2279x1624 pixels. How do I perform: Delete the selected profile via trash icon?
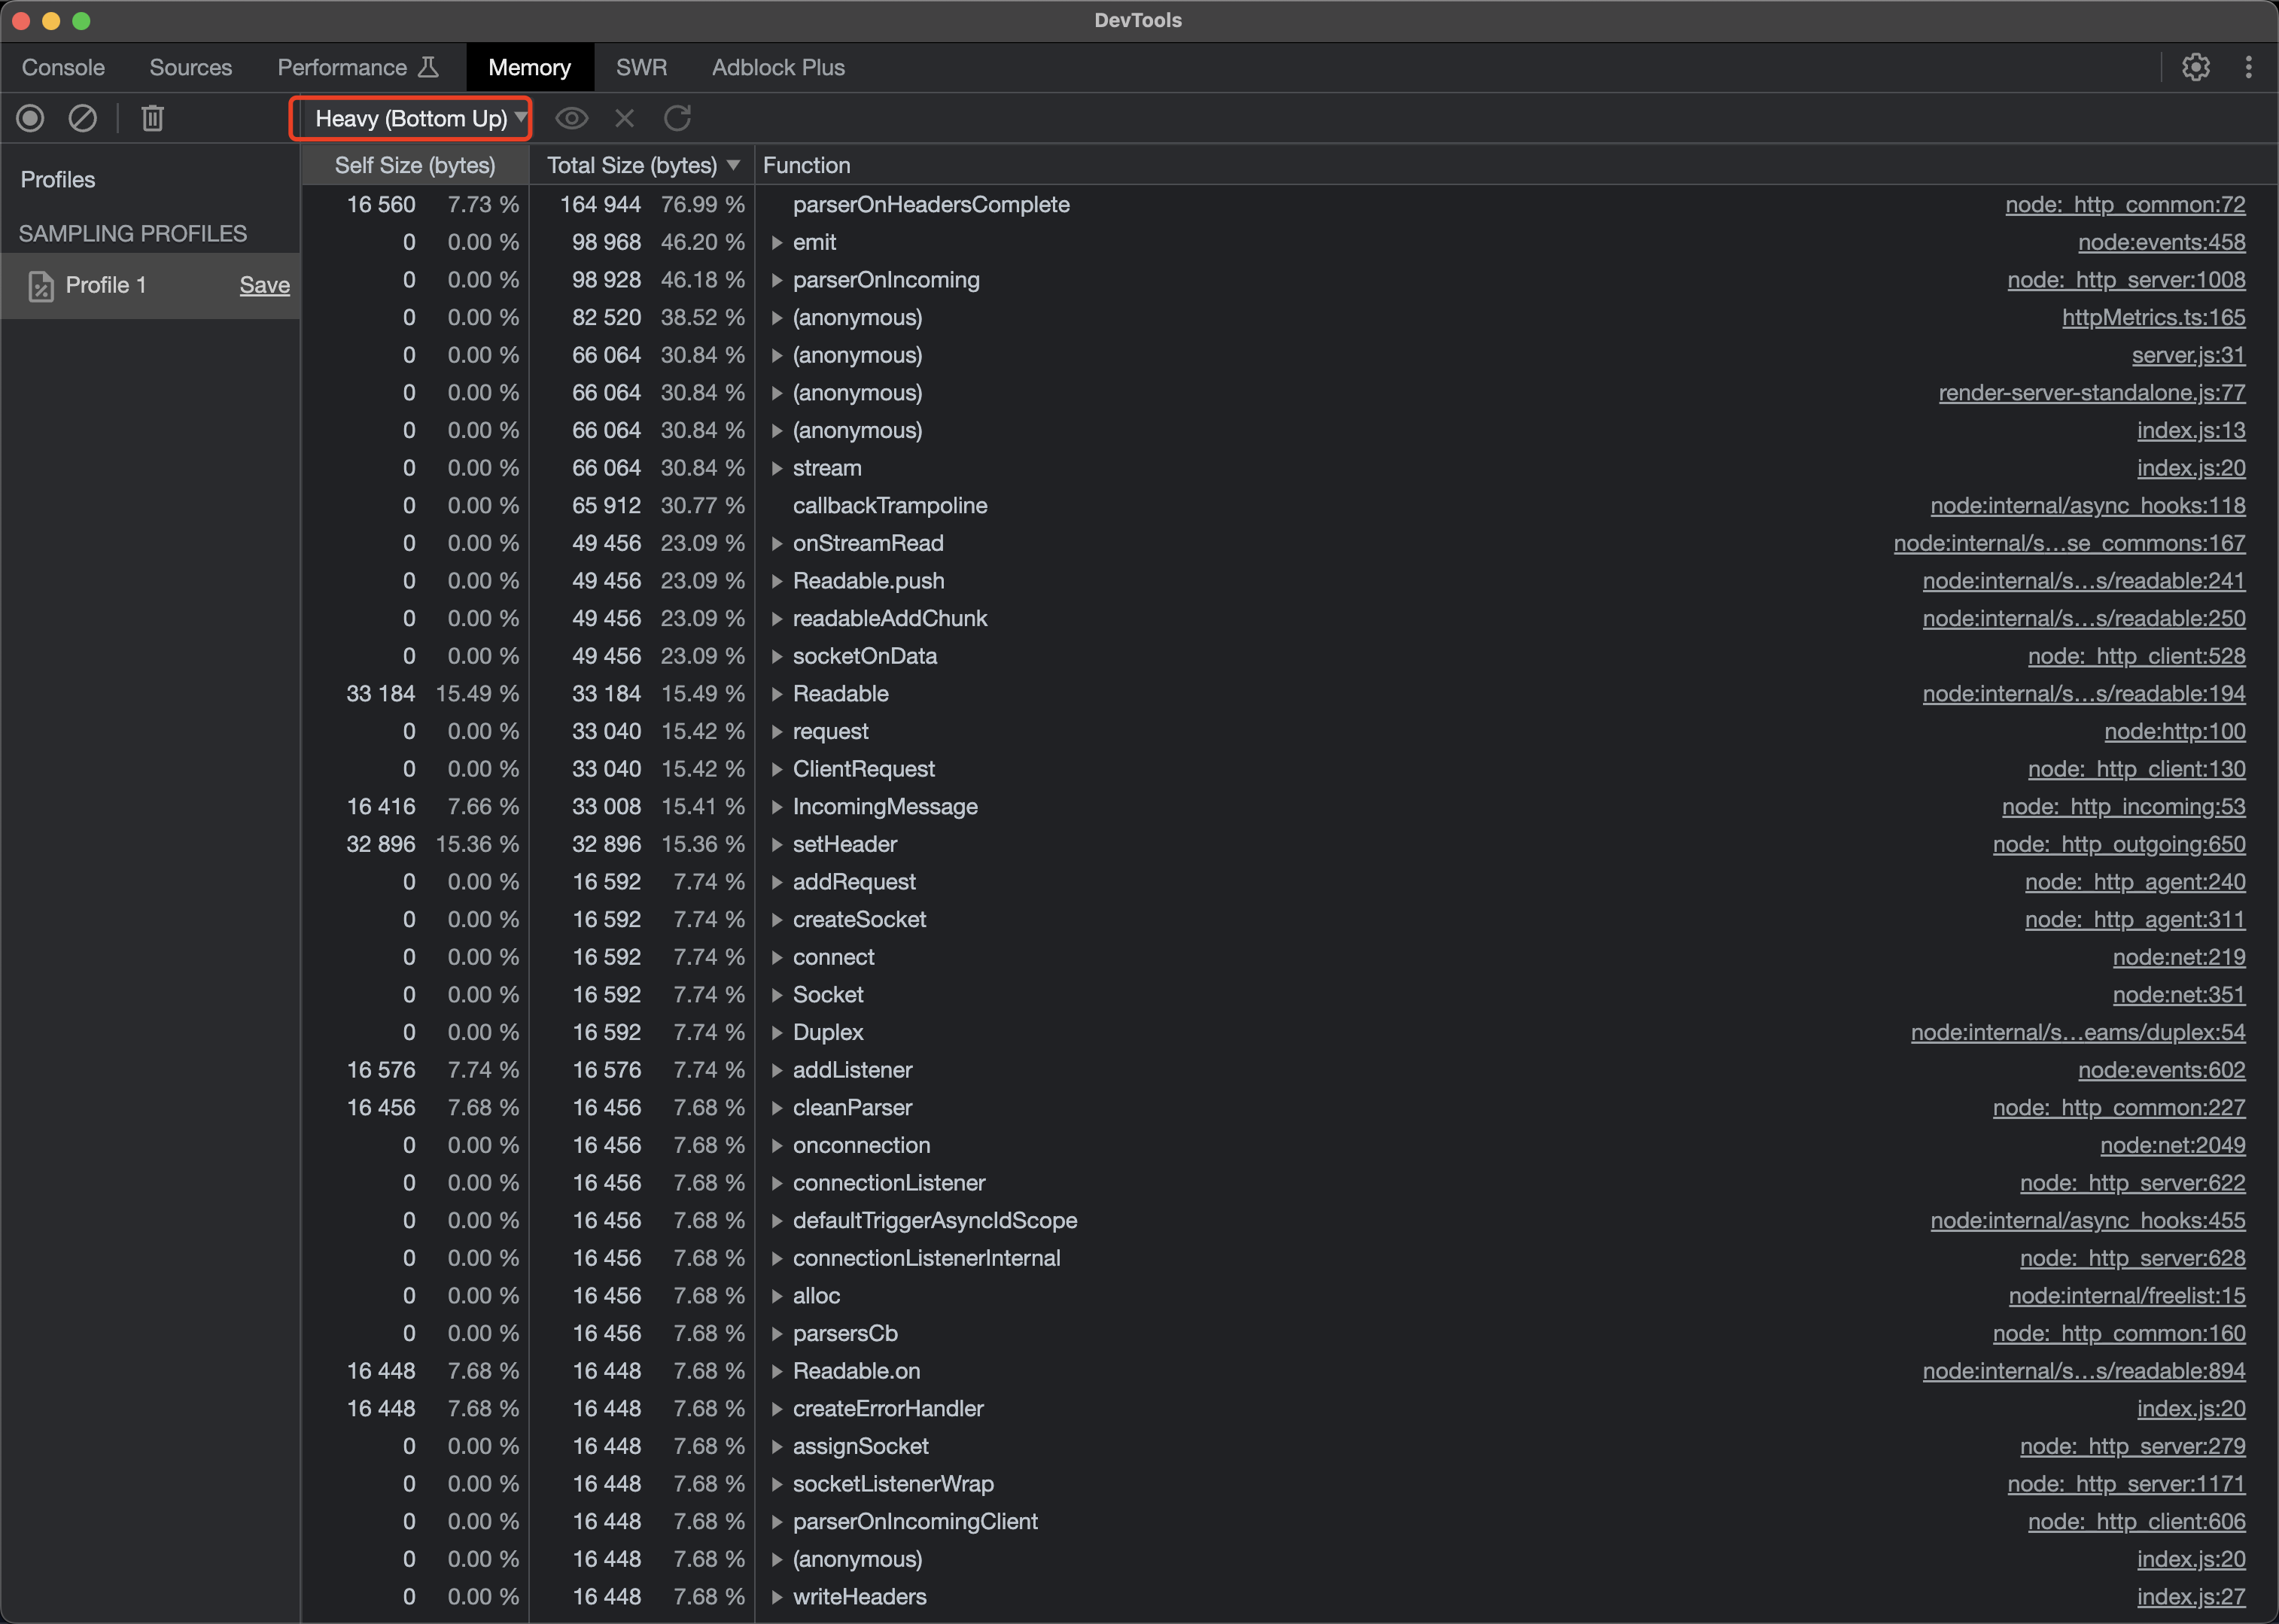pyautogui.click(x=152, y=118)
